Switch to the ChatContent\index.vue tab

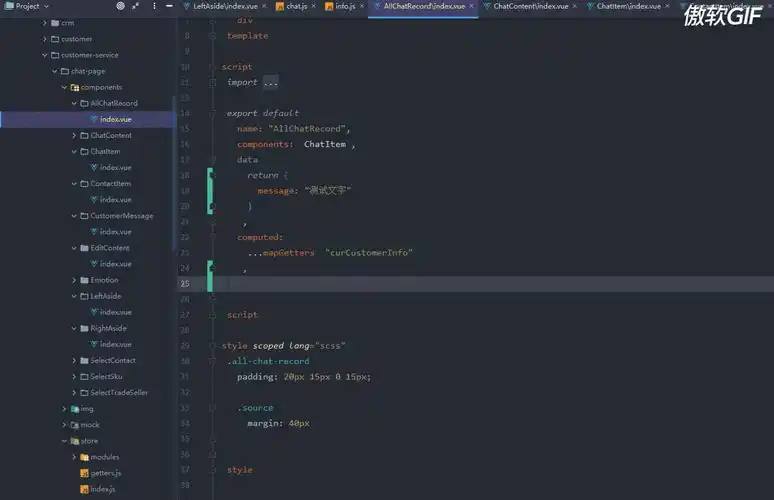[x=530, y=6]
